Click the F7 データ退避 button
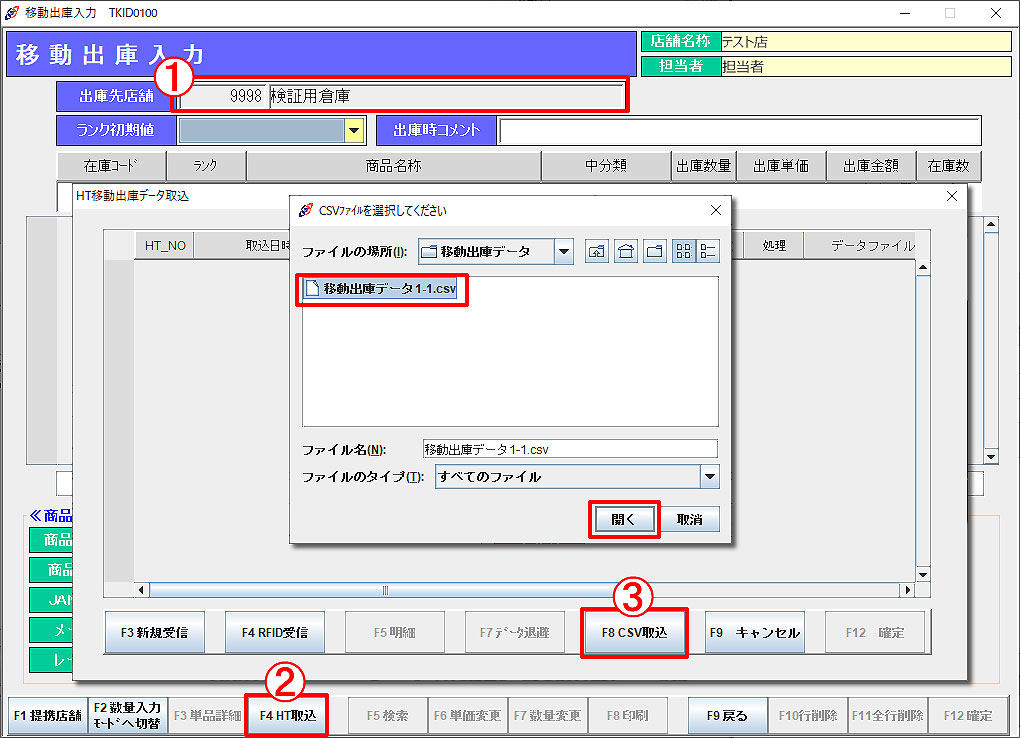The height and width of the screenshot is (738, 1020). [x=515, y=632]
